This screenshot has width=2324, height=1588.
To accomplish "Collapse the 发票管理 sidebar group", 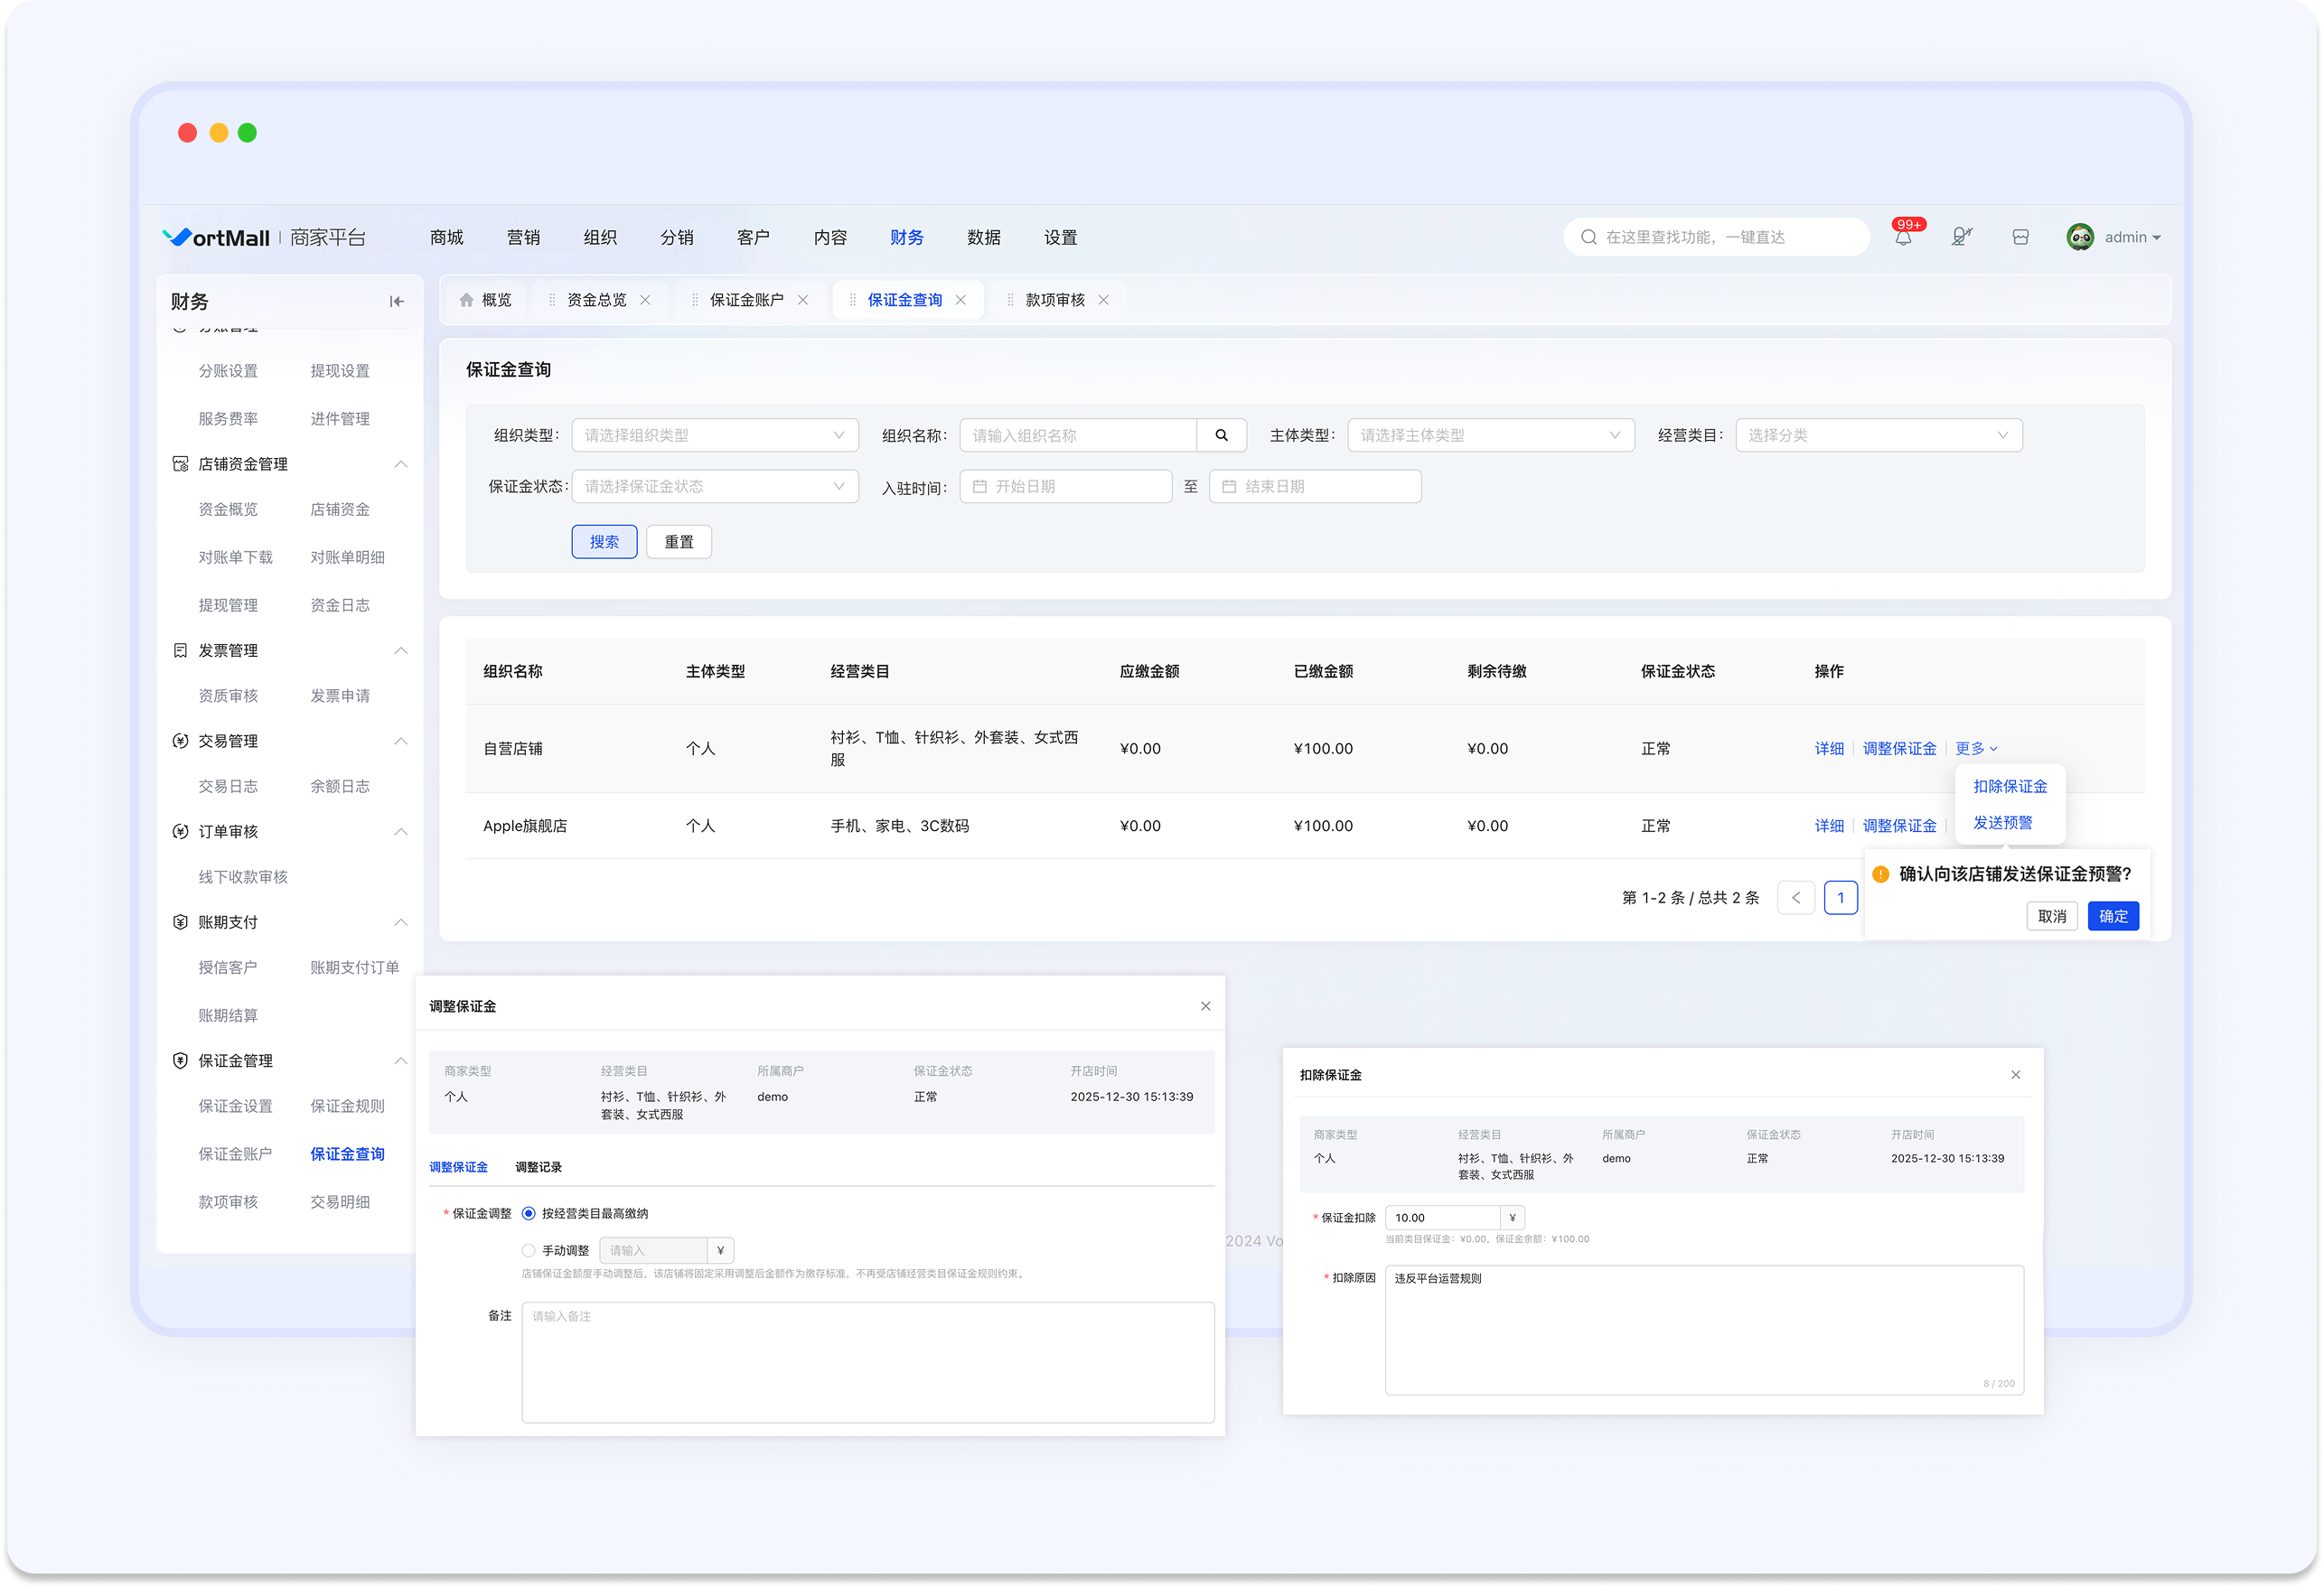I will point(400,651).
